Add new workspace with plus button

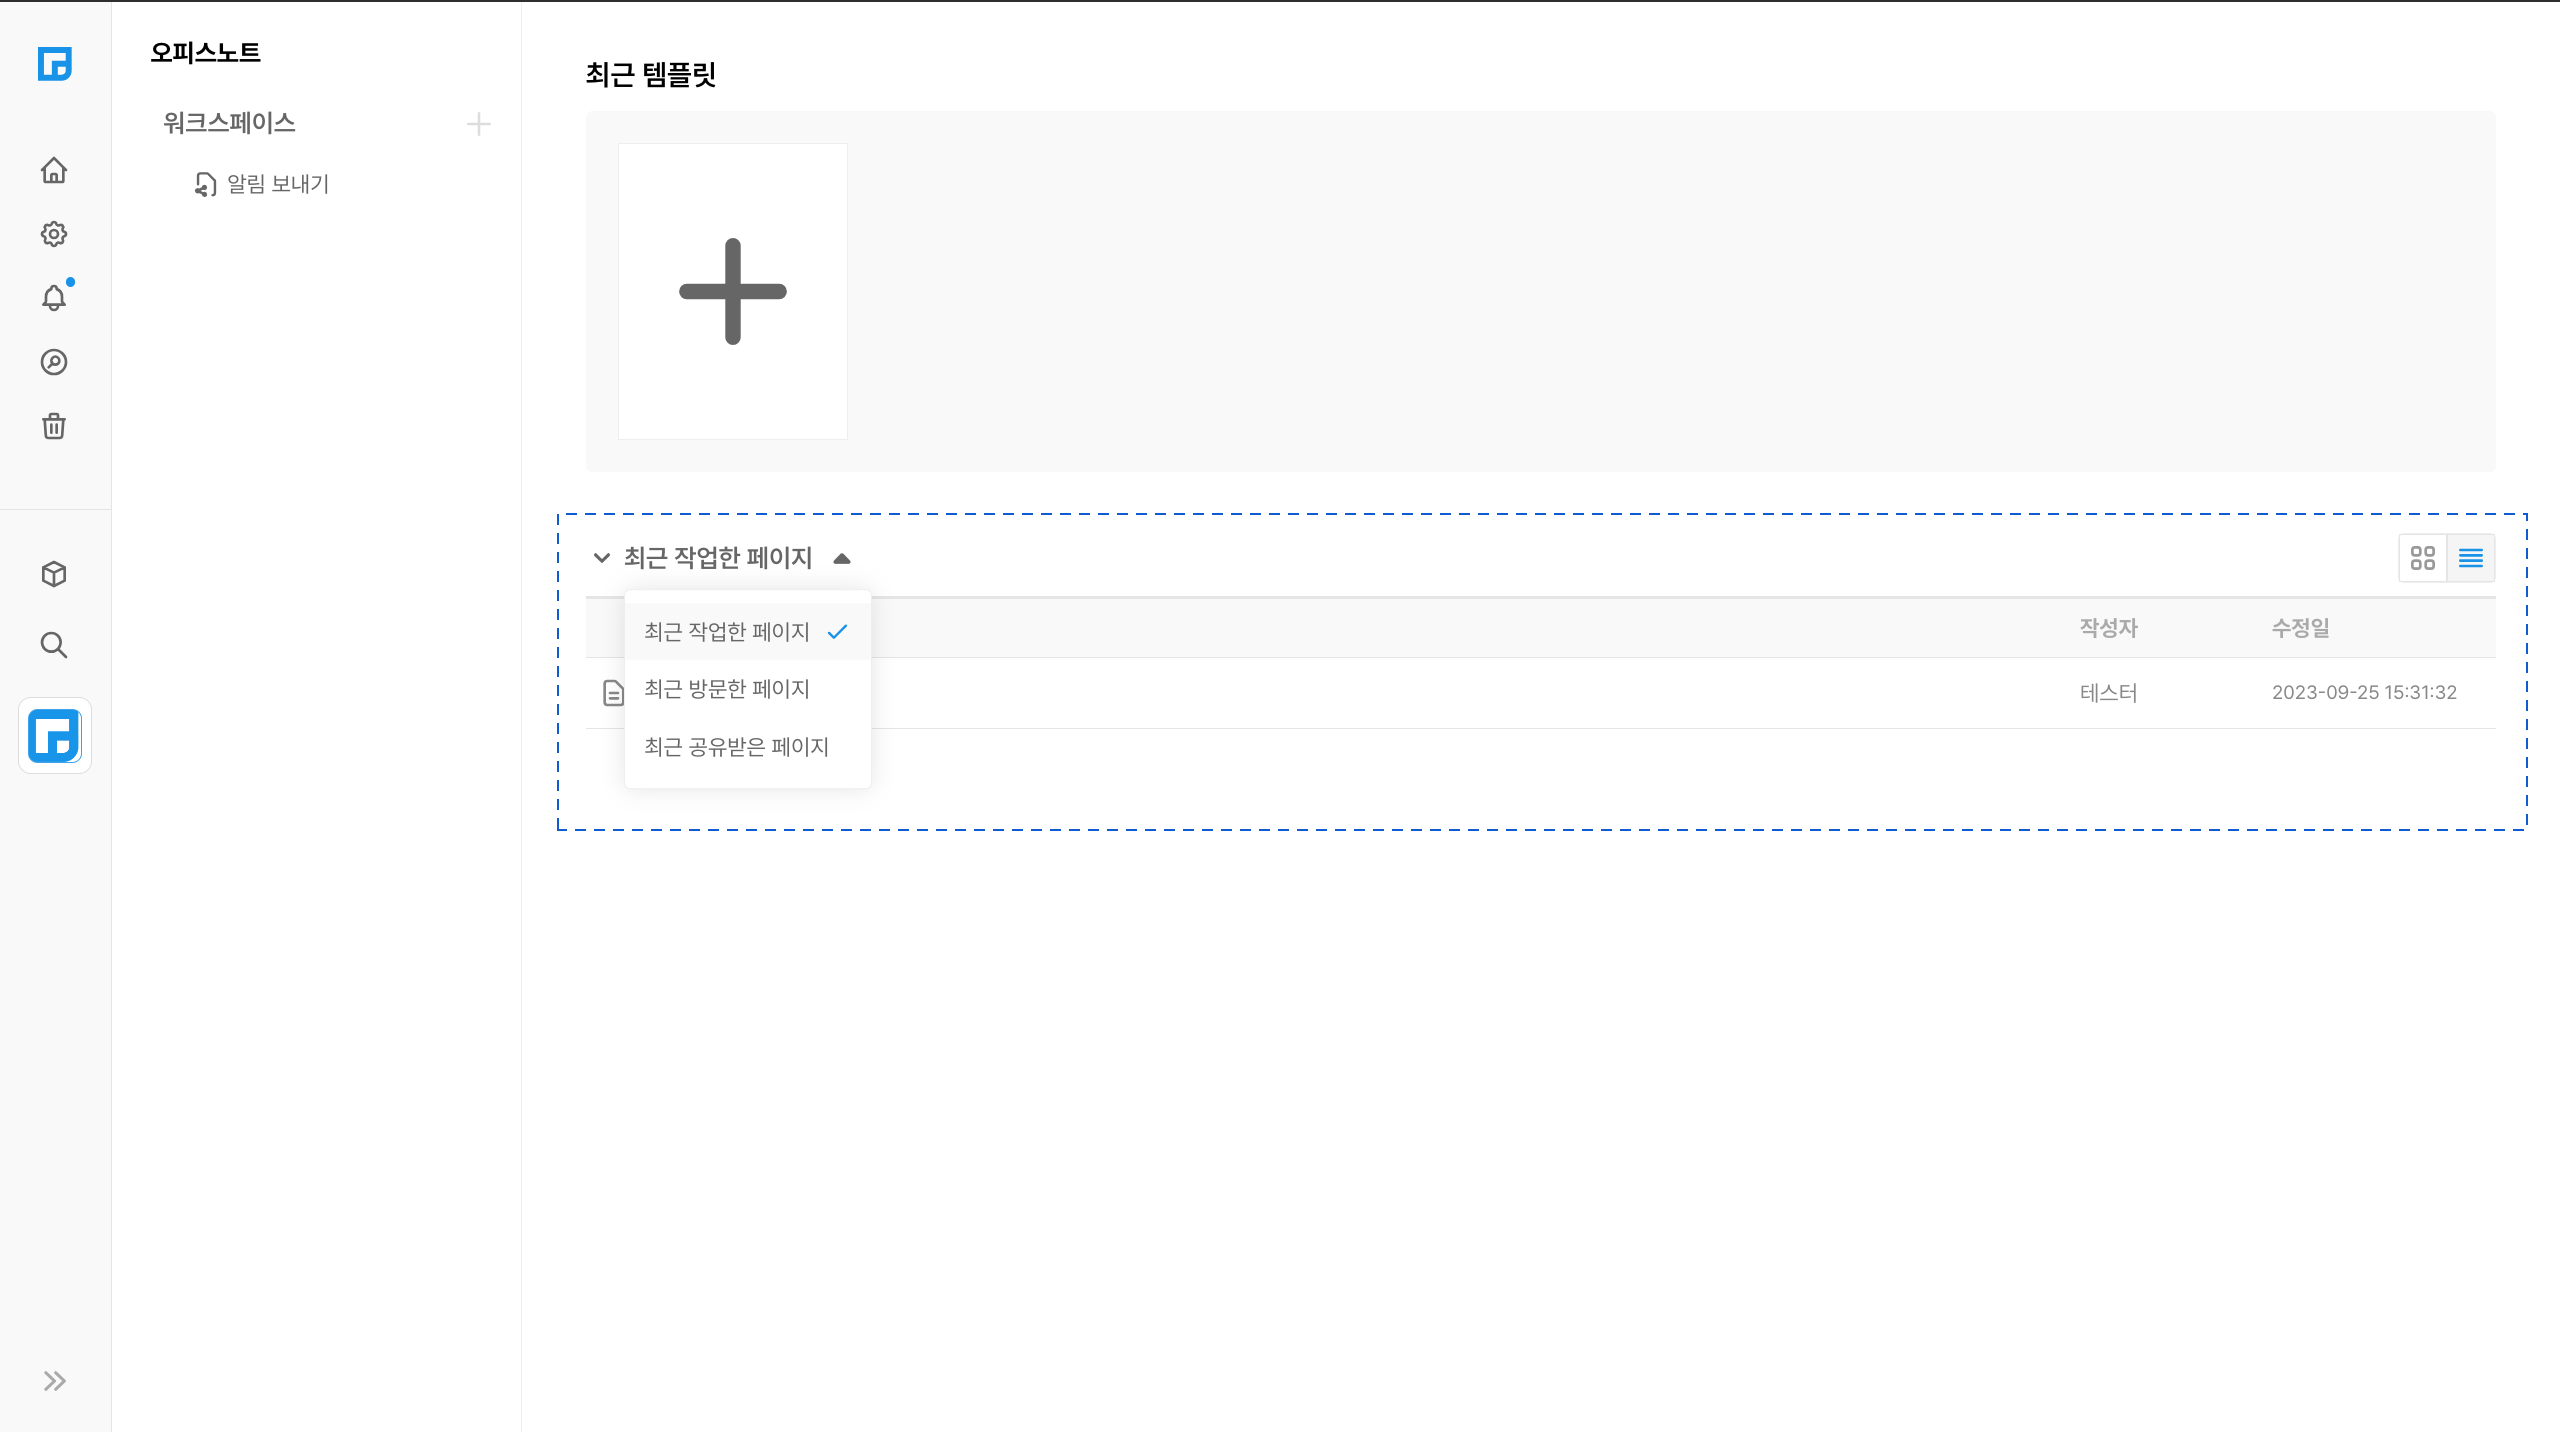[479, 124]
